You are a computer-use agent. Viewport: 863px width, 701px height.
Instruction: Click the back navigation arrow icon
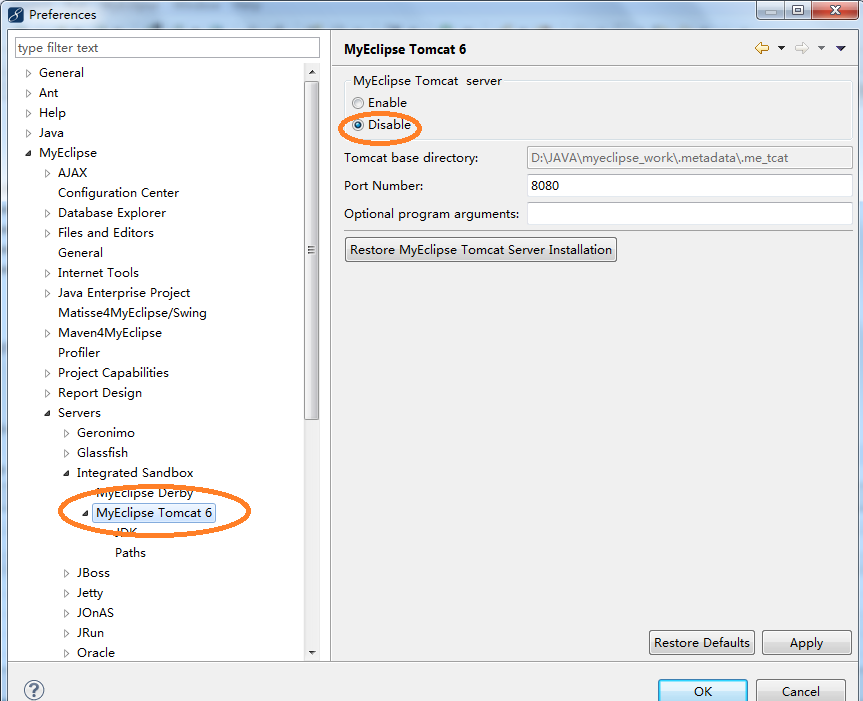760,48
